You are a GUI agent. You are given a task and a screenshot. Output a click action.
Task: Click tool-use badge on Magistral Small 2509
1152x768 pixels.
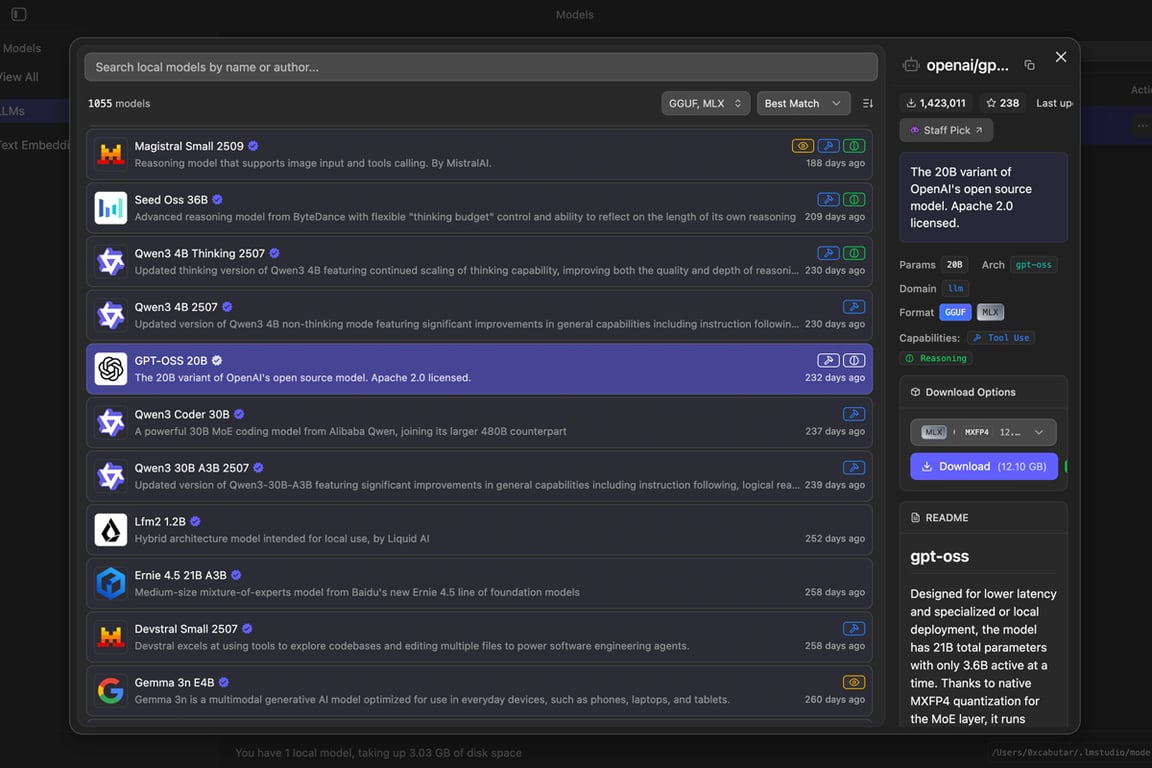828,146
